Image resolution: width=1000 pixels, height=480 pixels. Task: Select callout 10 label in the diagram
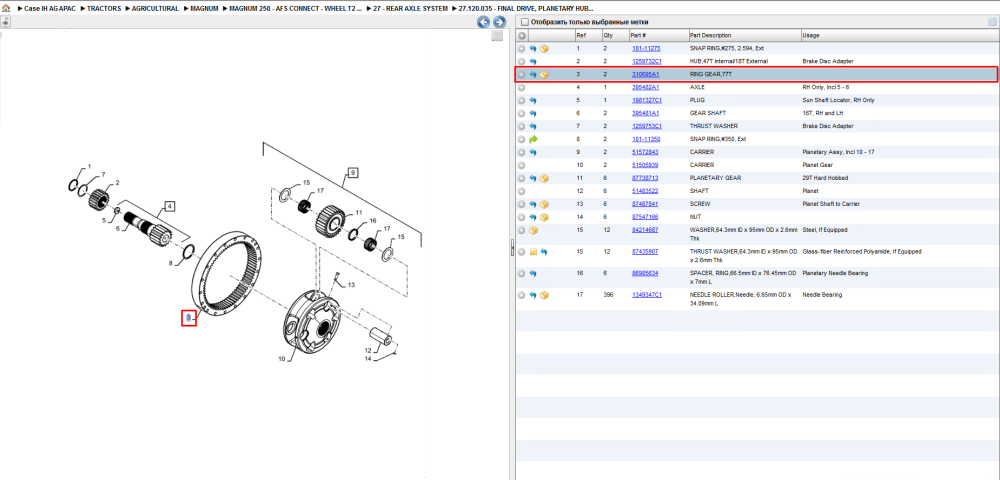click(282, 359)
